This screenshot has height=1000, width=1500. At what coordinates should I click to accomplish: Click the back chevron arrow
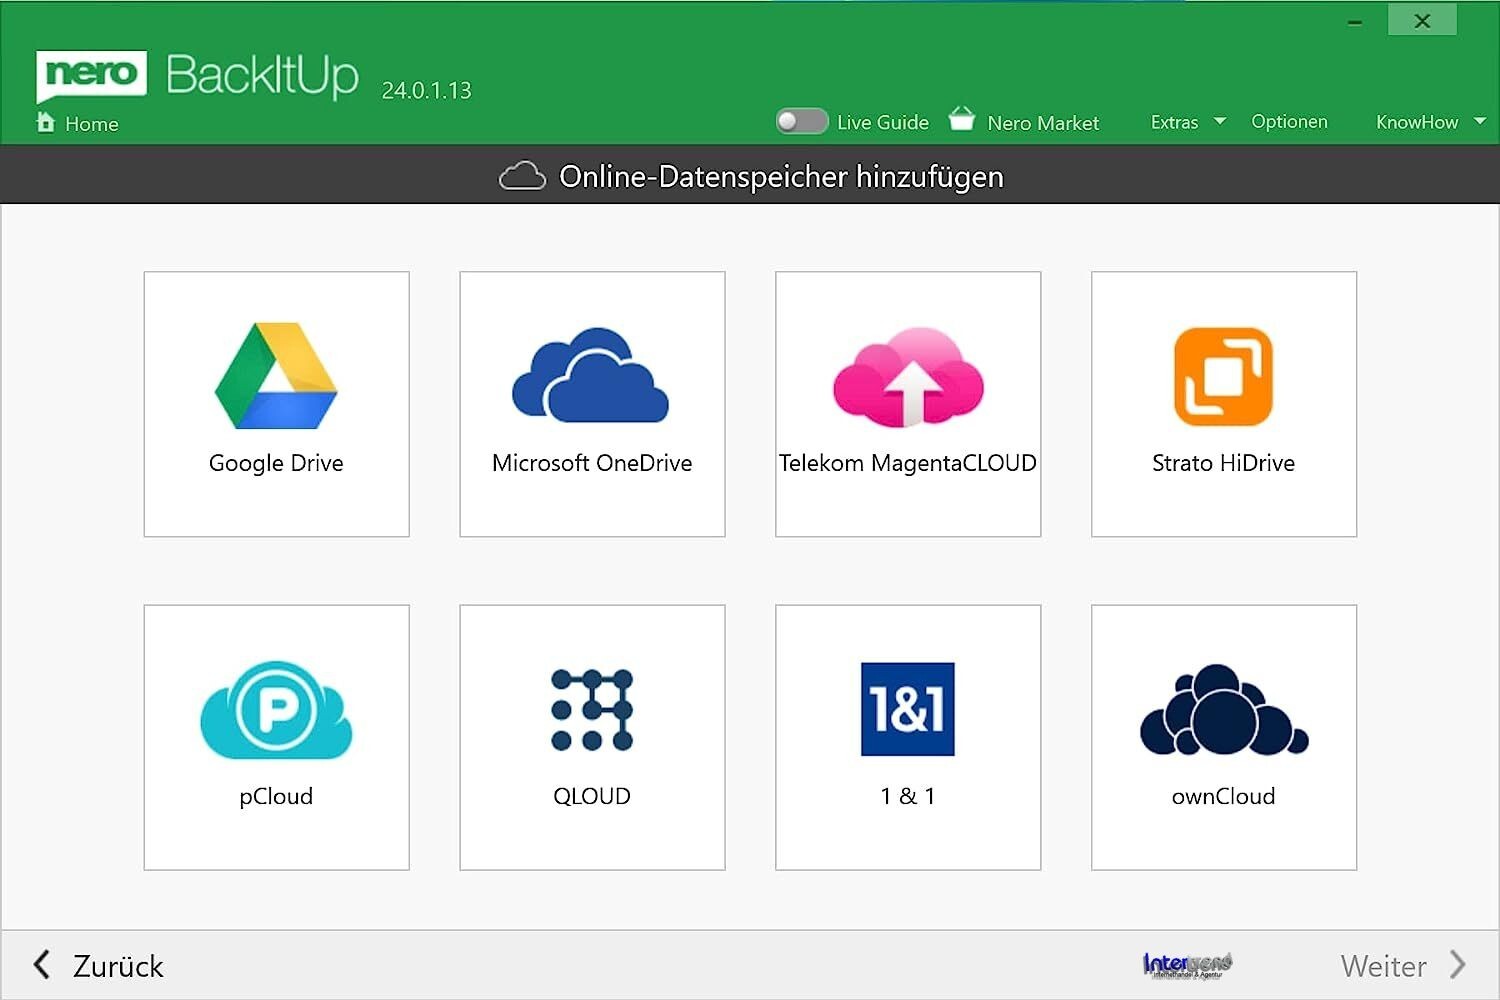coord(41,965)
